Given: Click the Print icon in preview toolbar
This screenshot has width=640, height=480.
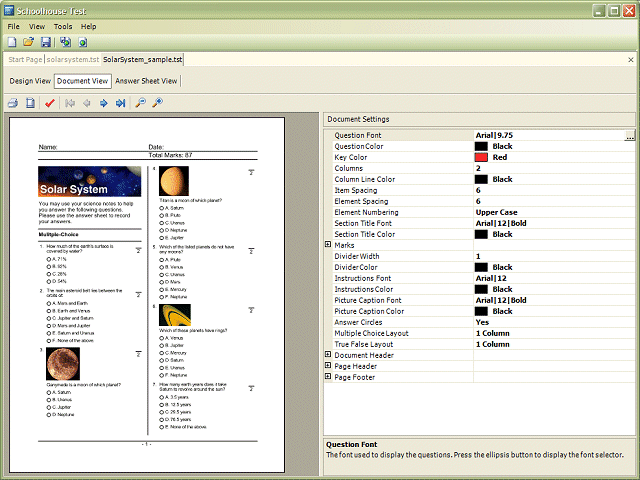Looking at the screenshot, I should tap(13, 103).
